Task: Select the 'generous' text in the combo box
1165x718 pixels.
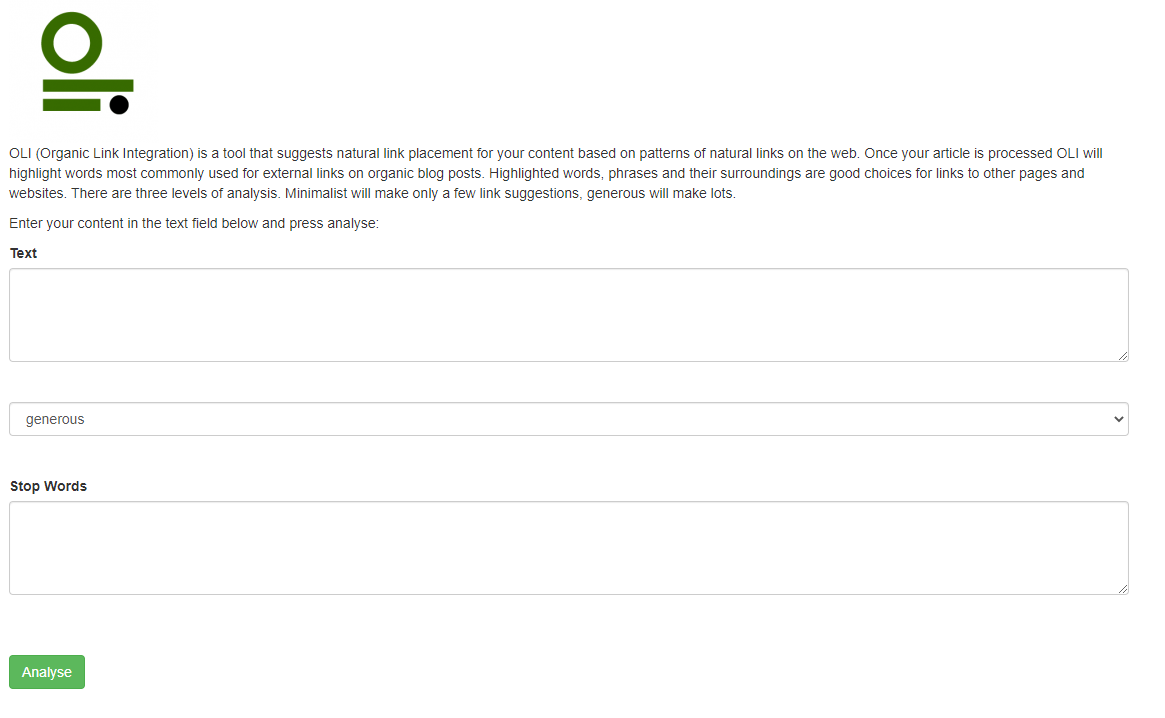Action: point(55,419)
